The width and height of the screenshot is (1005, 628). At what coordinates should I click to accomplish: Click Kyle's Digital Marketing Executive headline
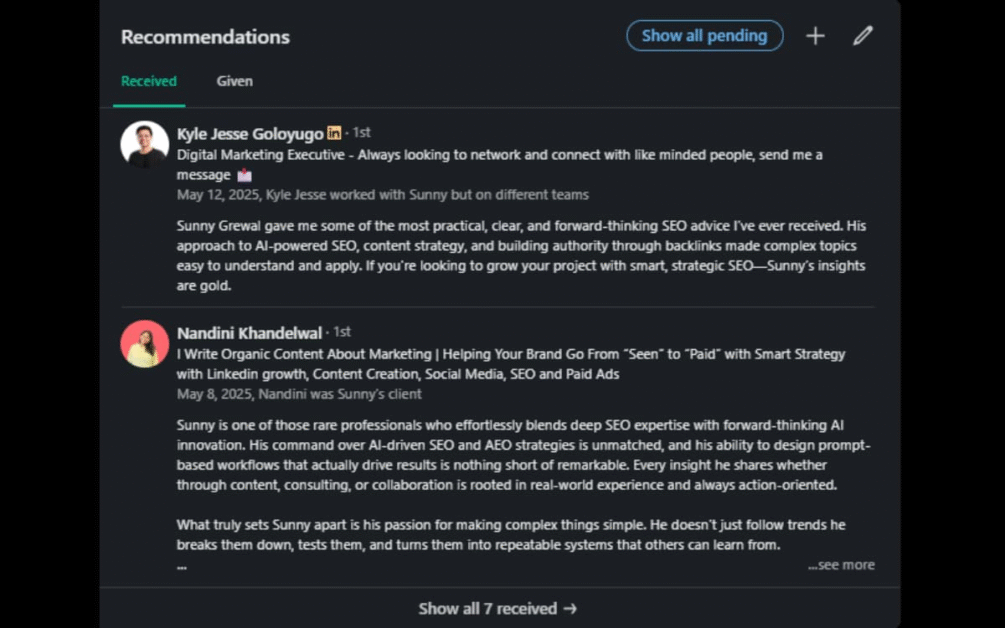pyautogui.click(x=499, y=165)
